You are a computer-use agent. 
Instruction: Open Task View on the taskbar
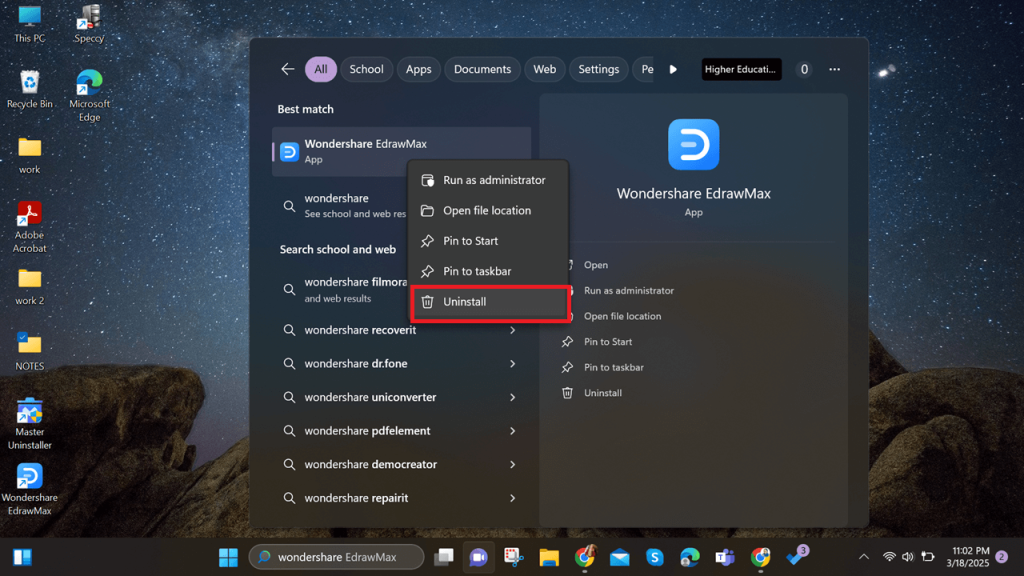444,557
